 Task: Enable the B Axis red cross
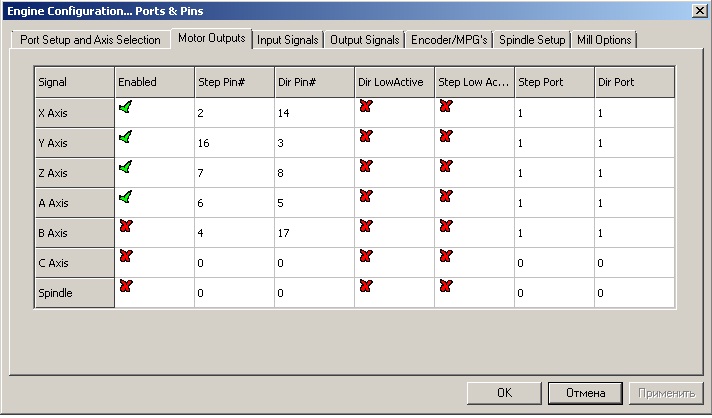[125, 226]
